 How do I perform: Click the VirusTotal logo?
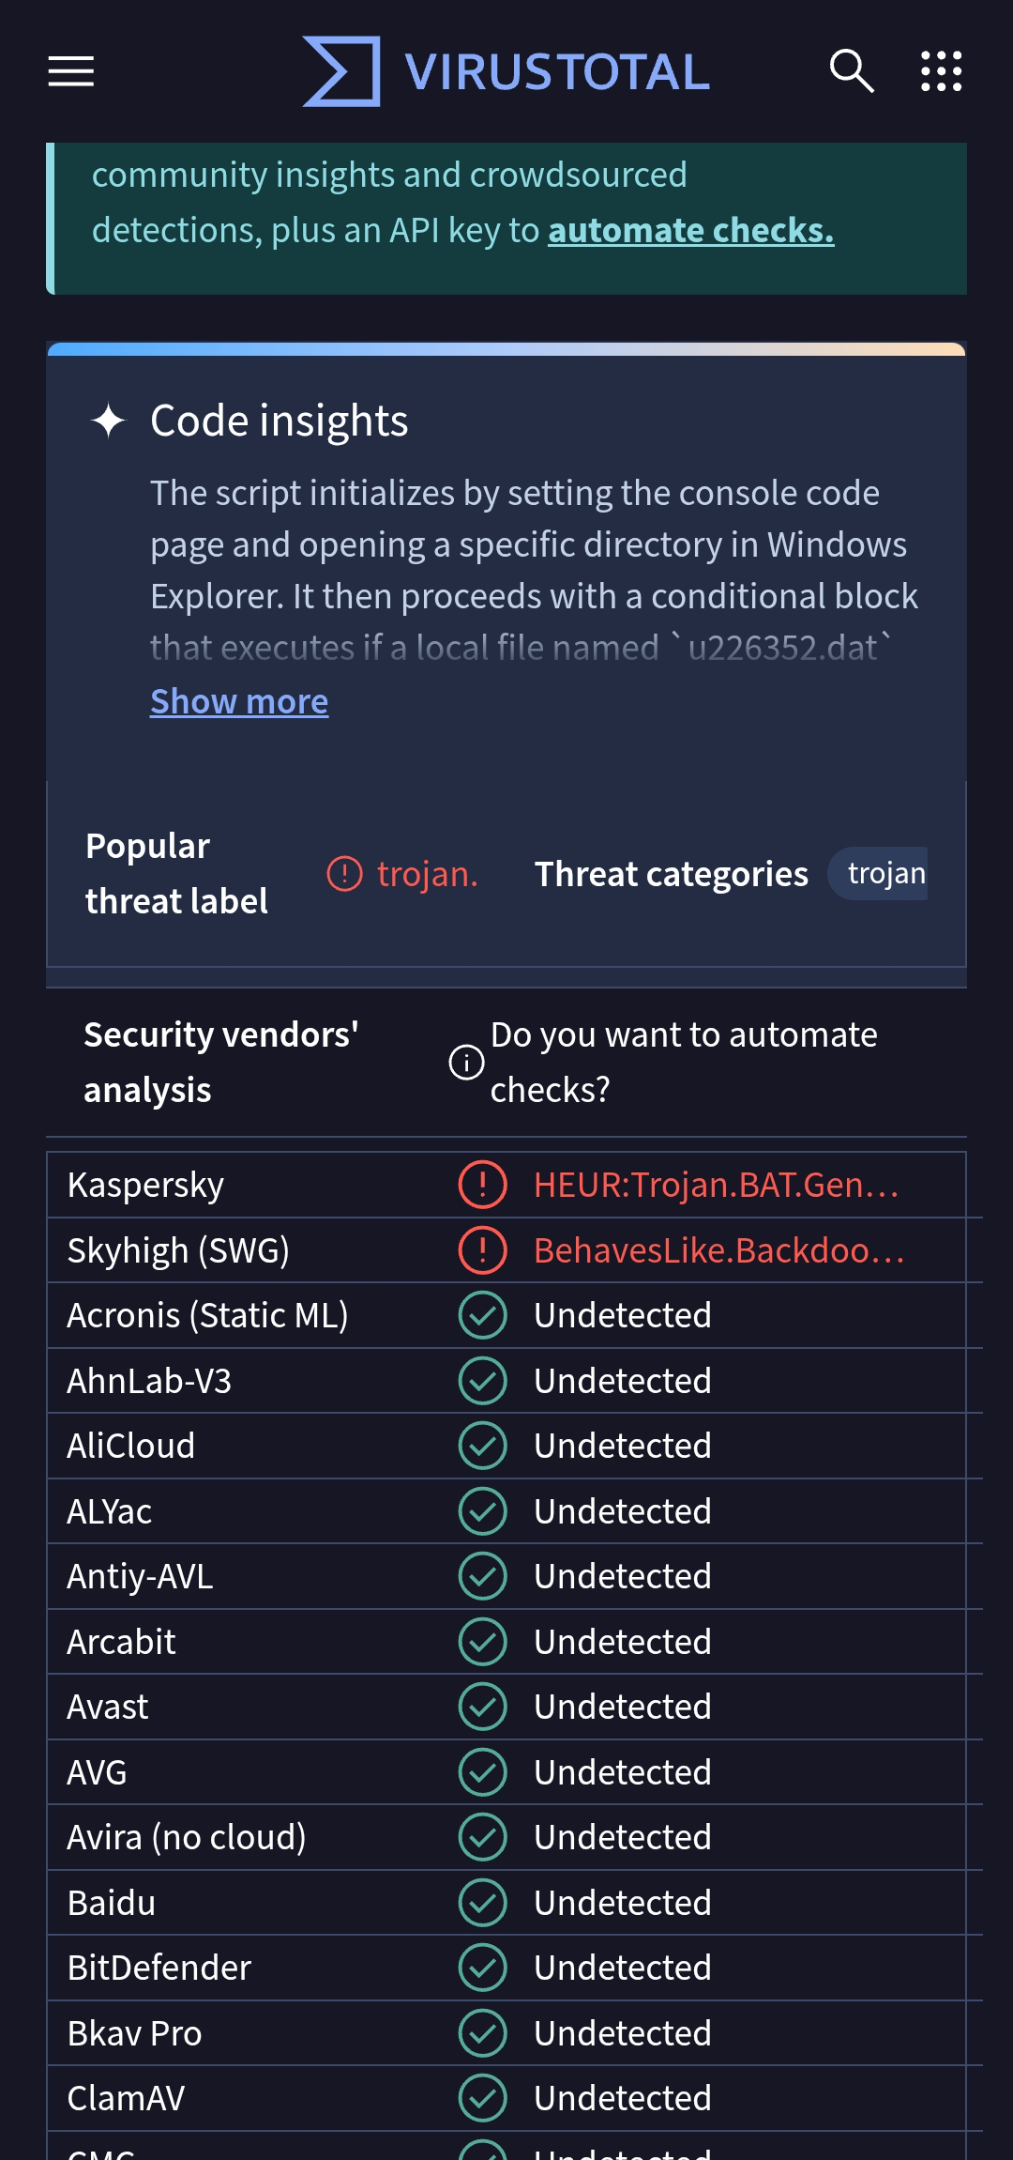pos(506,71)
